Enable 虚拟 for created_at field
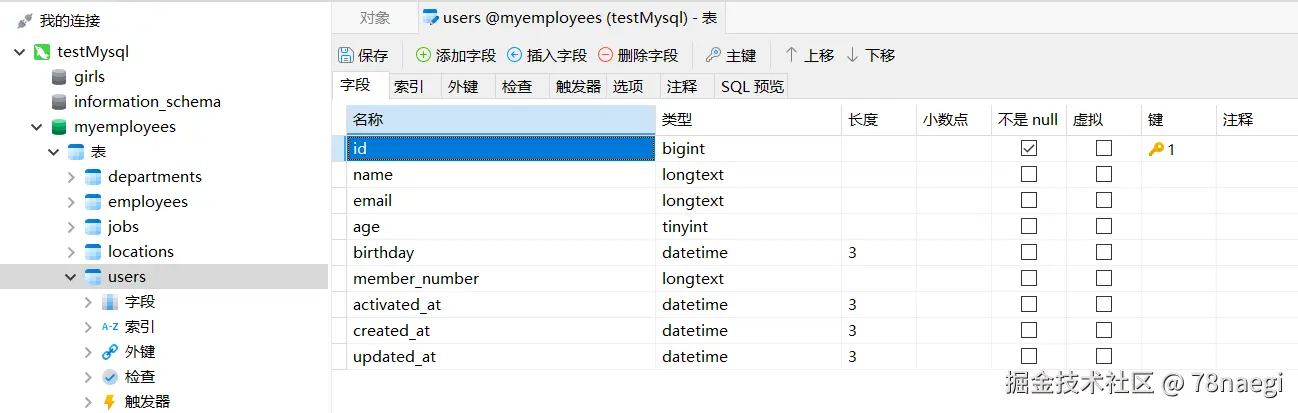 pos(1104,330)
